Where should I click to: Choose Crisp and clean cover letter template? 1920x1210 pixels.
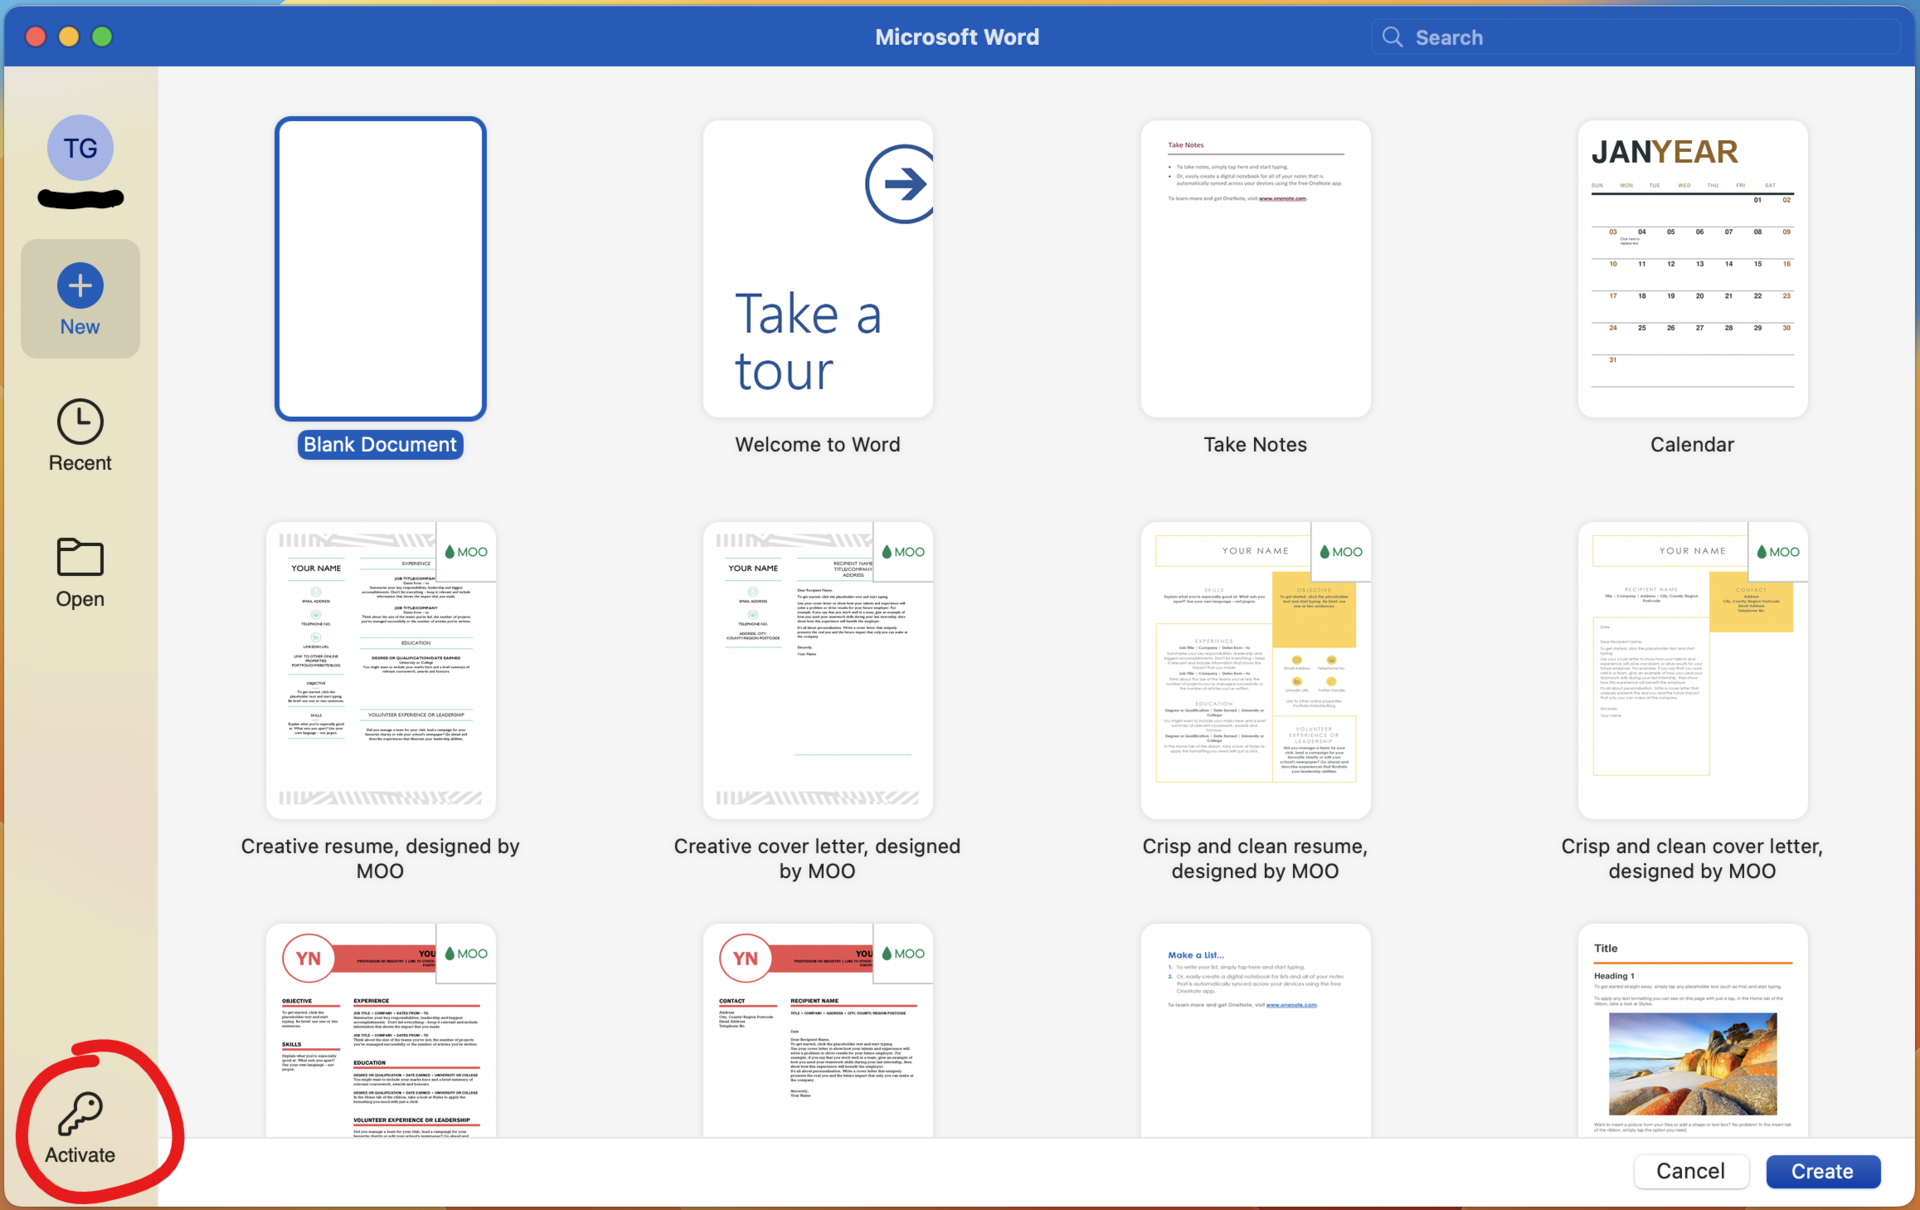[1692, 670]
